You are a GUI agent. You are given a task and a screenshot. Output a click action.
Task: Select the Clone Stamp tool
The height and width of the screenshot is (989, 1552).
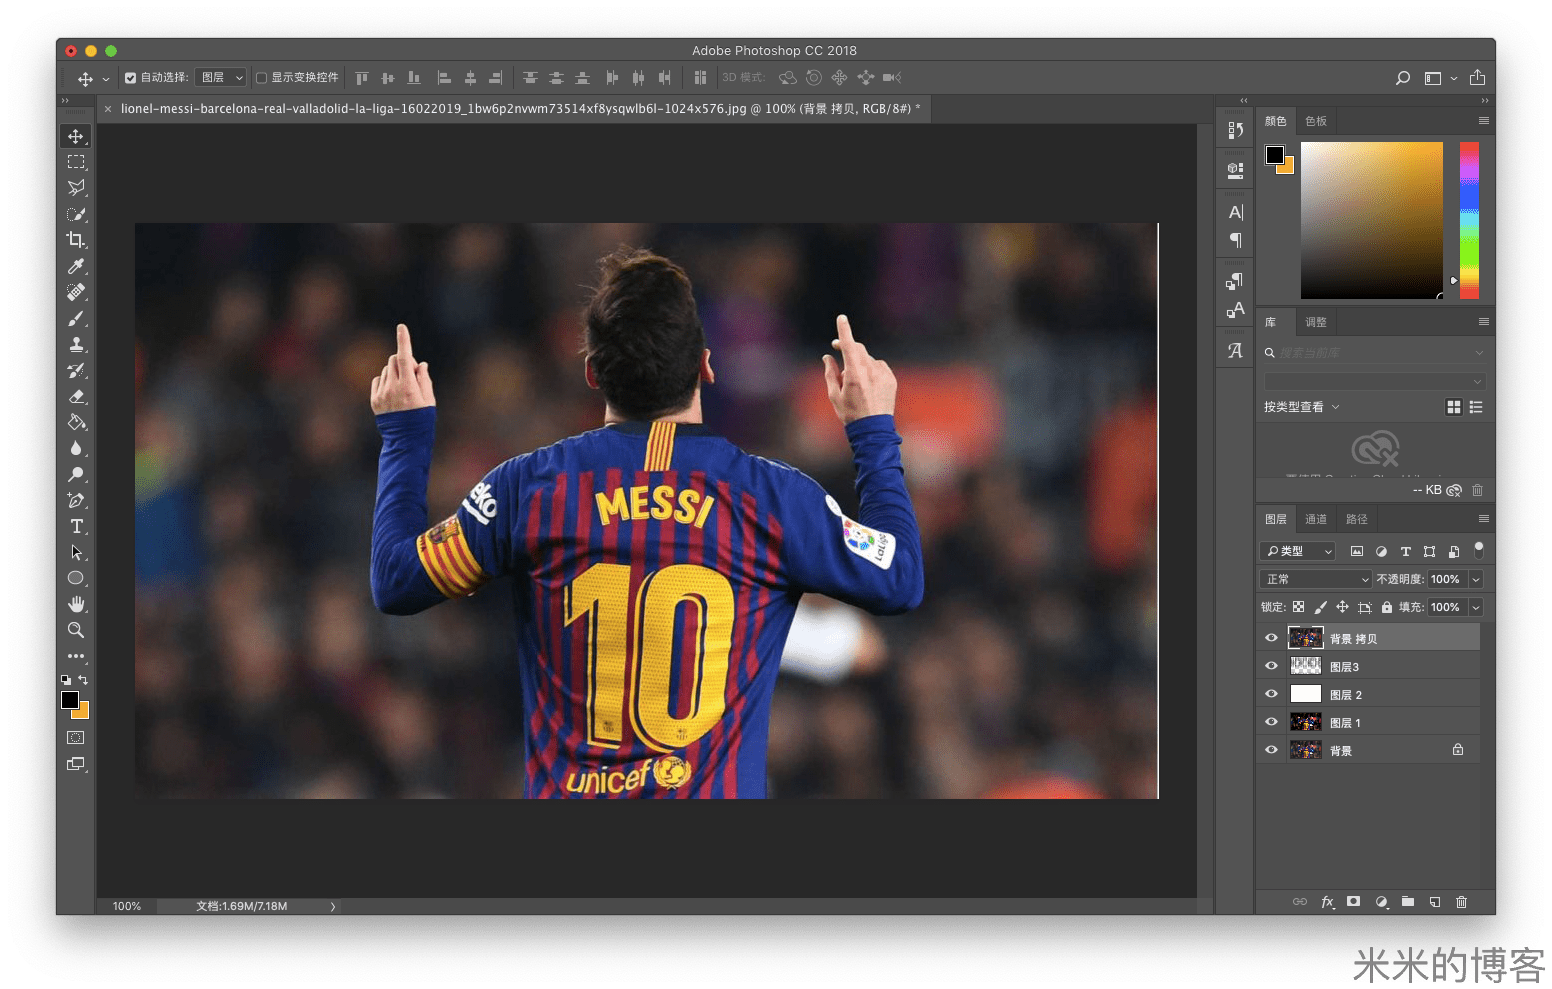click(76, 345)
